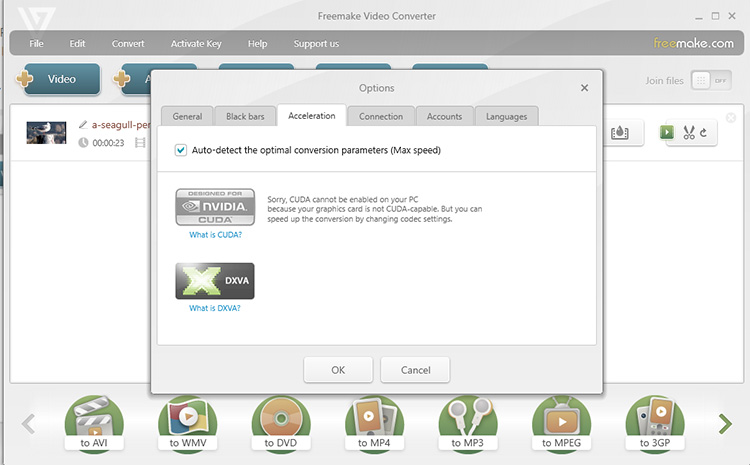Open the File menu
Screen dimensions: 750x465
click(36, 44)
